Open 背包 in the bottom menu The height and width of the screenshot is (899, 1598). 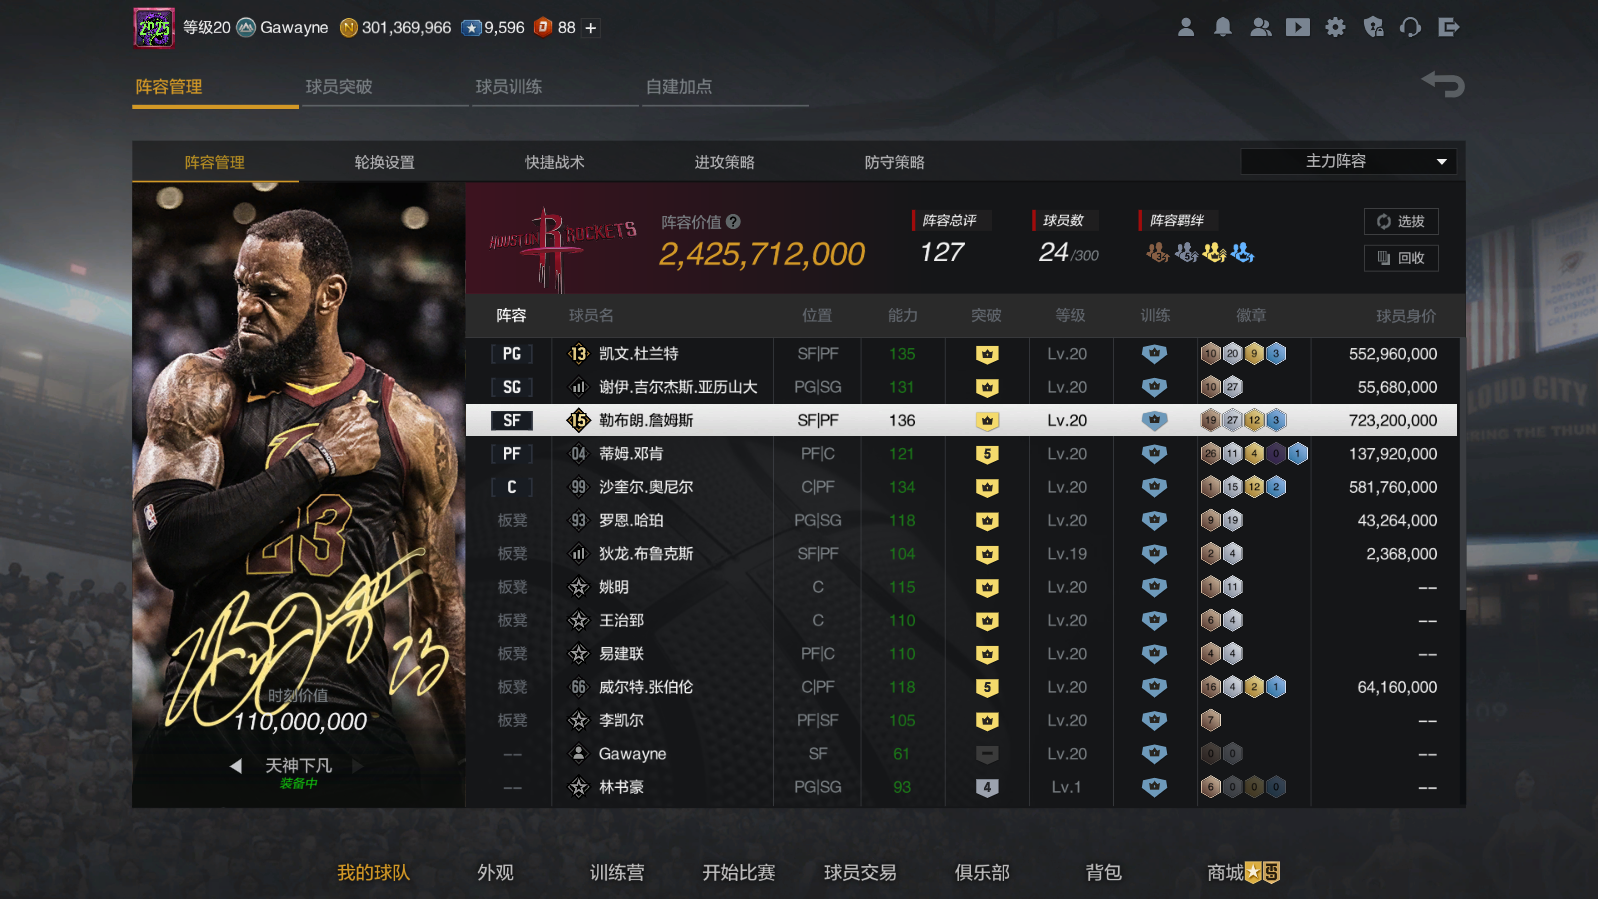tap(1104, 873)
